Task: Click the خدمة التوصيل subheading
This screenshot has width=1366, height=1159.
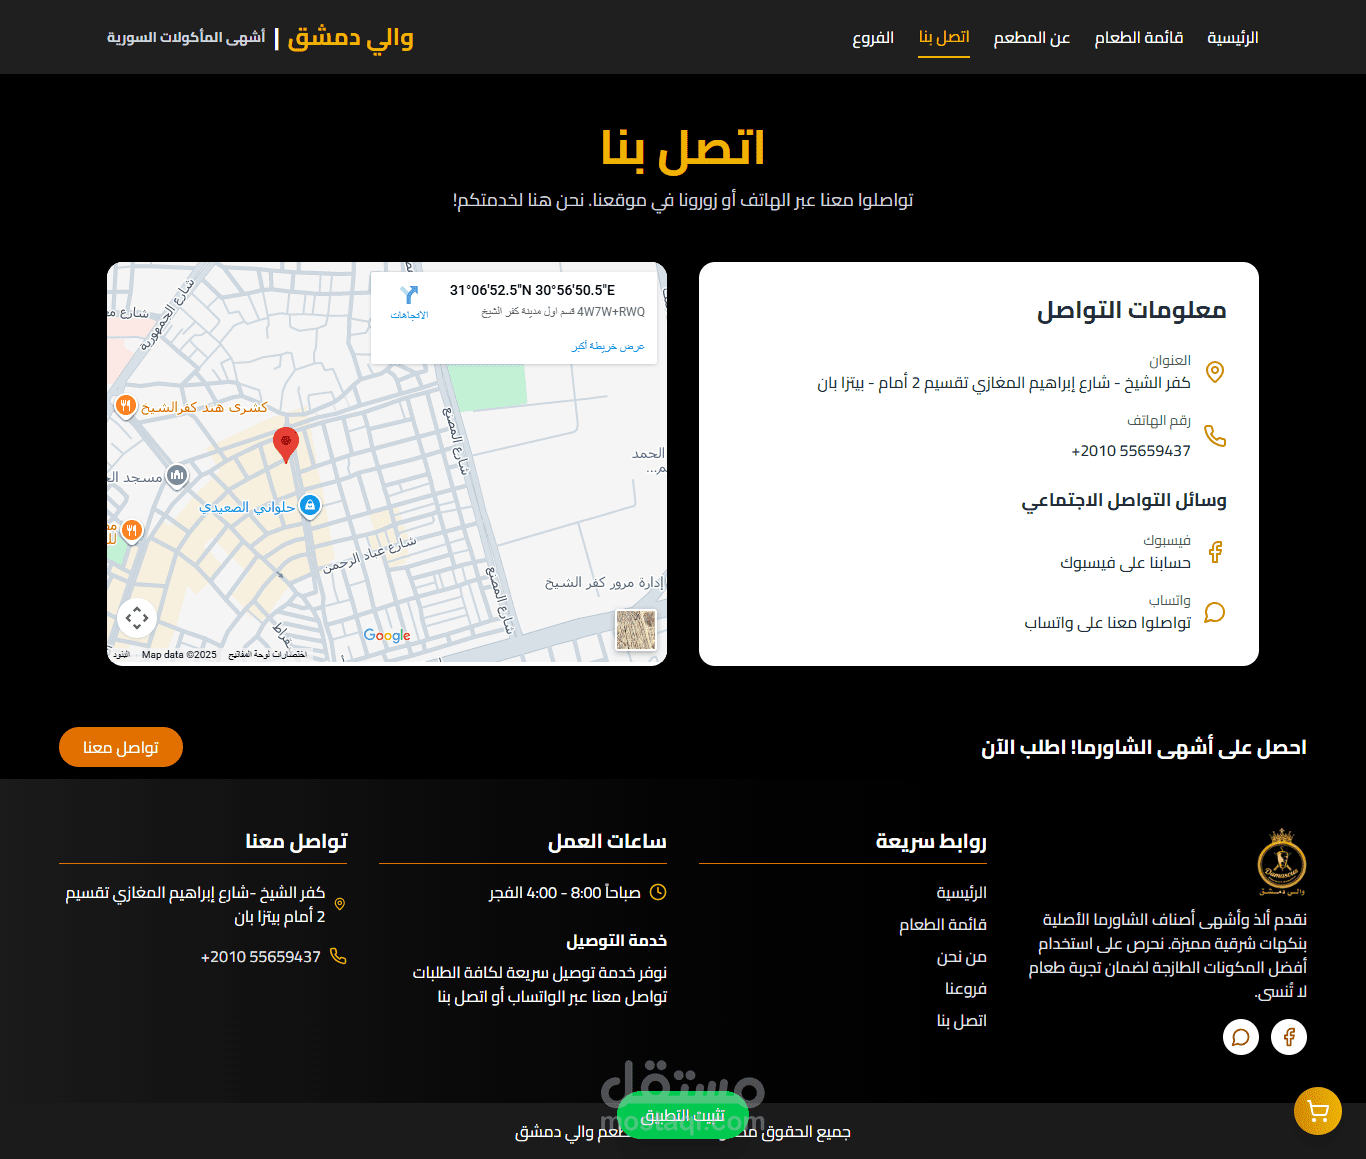Action: coord(617,941)
